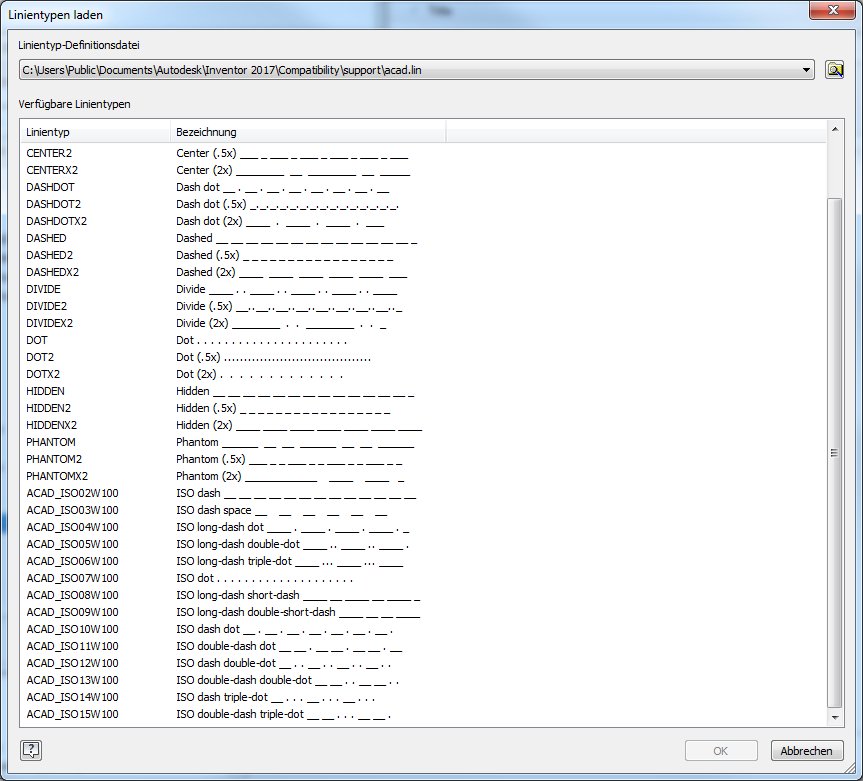Click the 'ISO double-dash triple-dot' description
Screen dimensions: 863x781
[x=283, y=714]
